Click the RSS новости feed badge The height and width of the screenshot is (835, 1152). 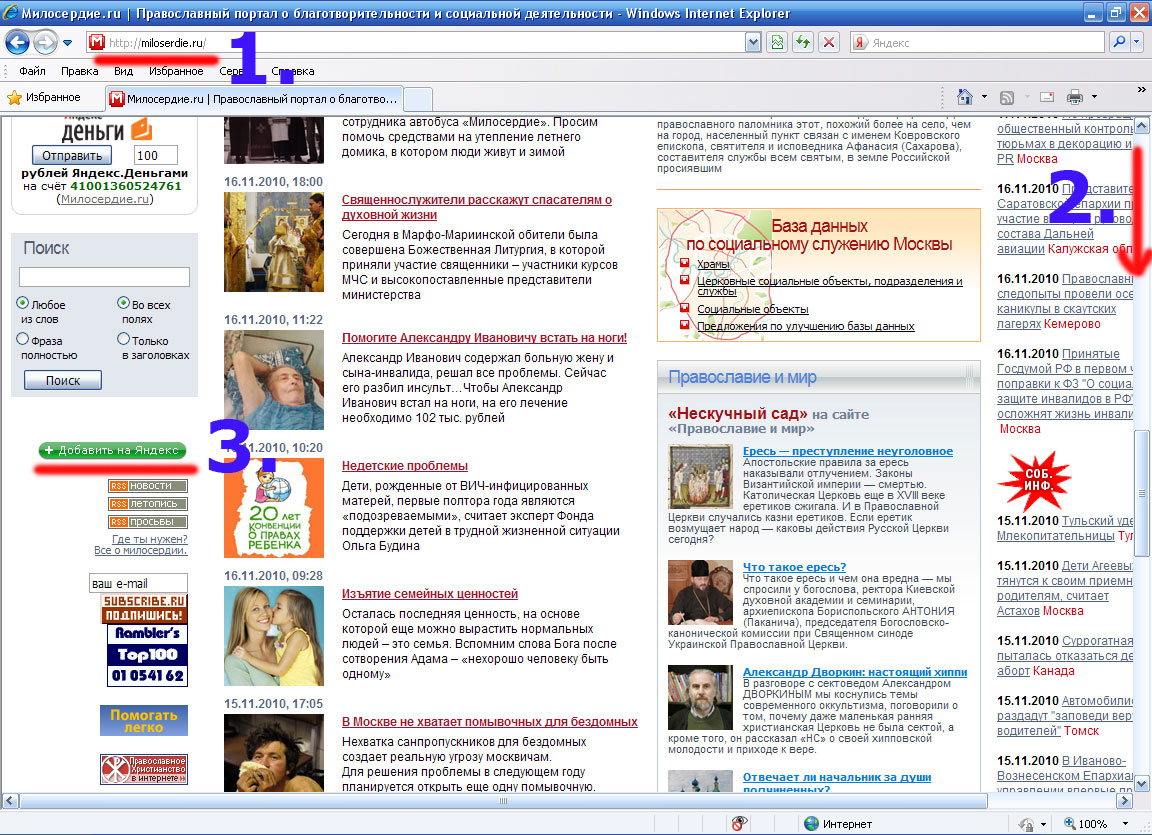(148, 486)
